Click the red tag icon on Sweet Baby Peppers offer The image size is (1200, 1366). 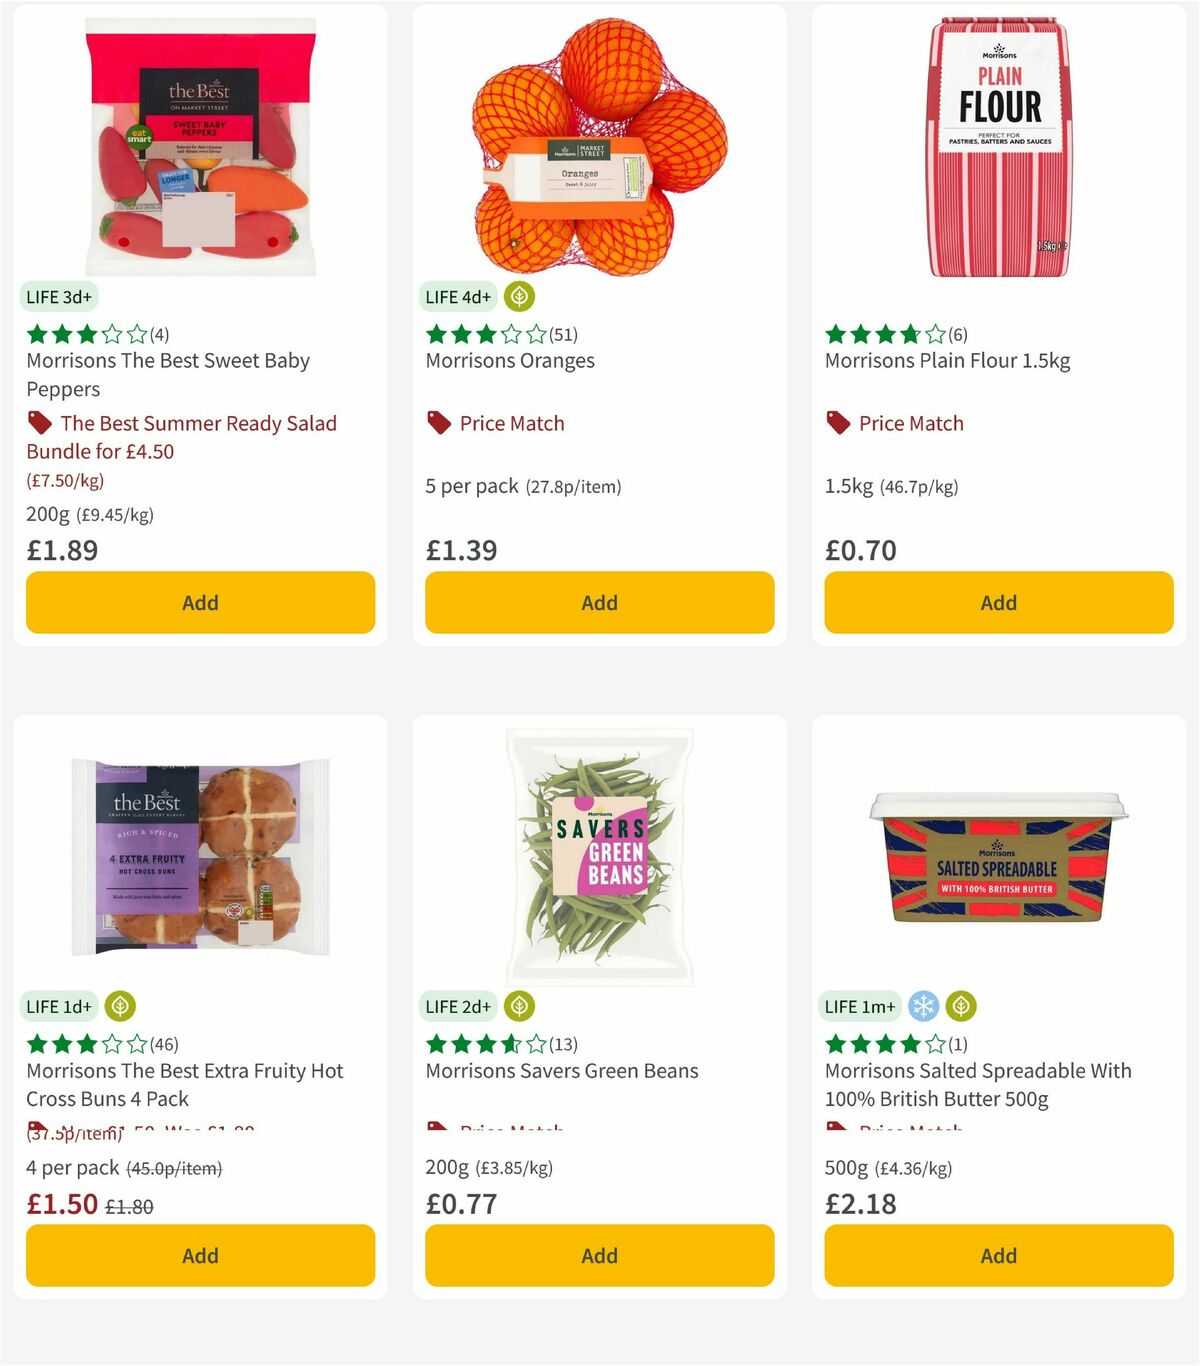click(38, 423)
